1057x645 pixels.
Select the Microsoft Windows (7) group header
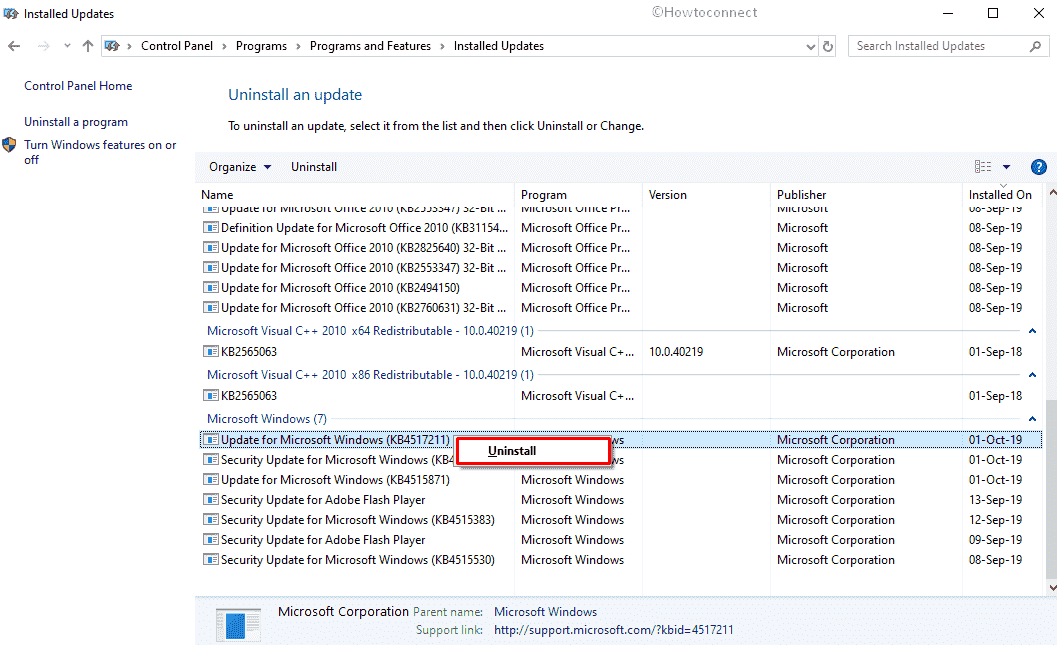click(x=266, y=419)
